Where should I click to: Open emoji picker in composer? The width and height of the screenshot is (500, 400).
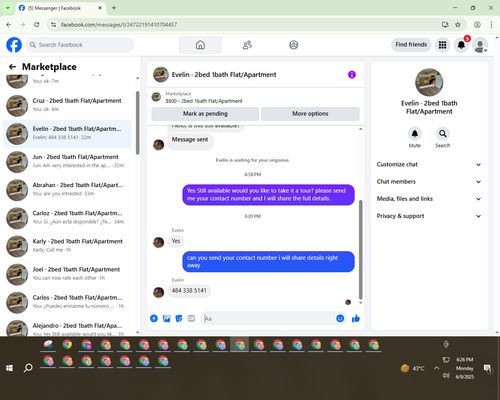340,319
